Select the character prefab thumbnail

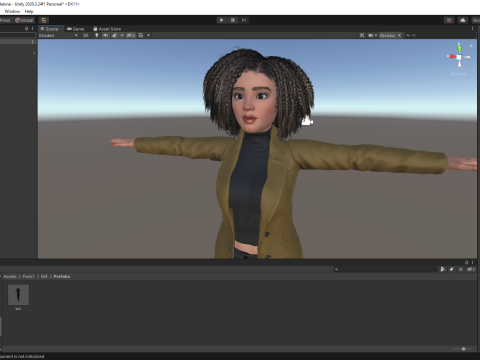18,295
